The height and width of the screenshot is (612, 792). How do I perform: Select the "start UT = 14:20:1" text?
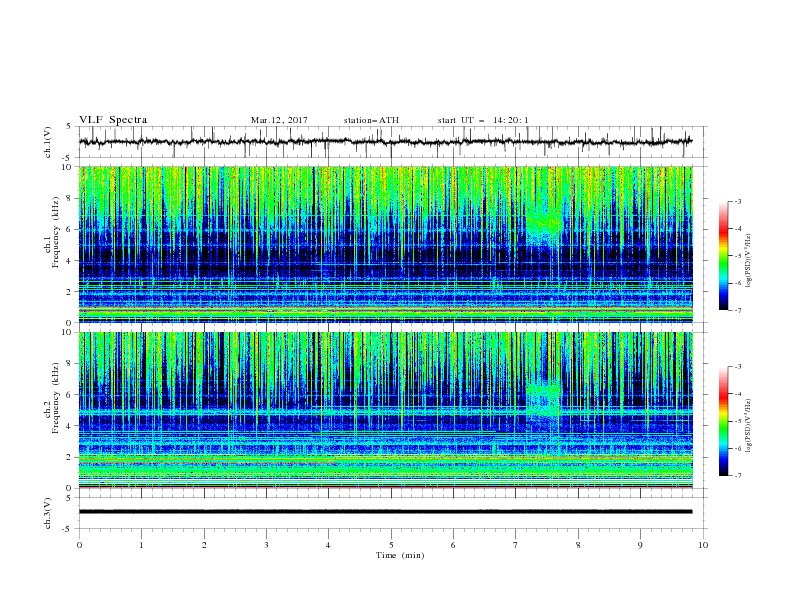pyautogui.click(x=483, y=120)
